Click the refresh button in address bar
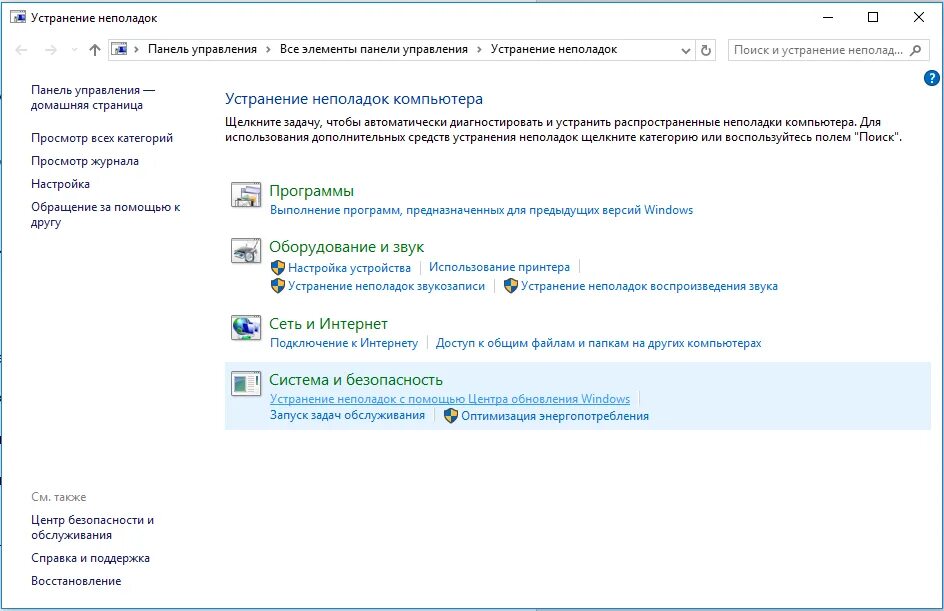Screen dimensions: 944x611 (706, 50)
